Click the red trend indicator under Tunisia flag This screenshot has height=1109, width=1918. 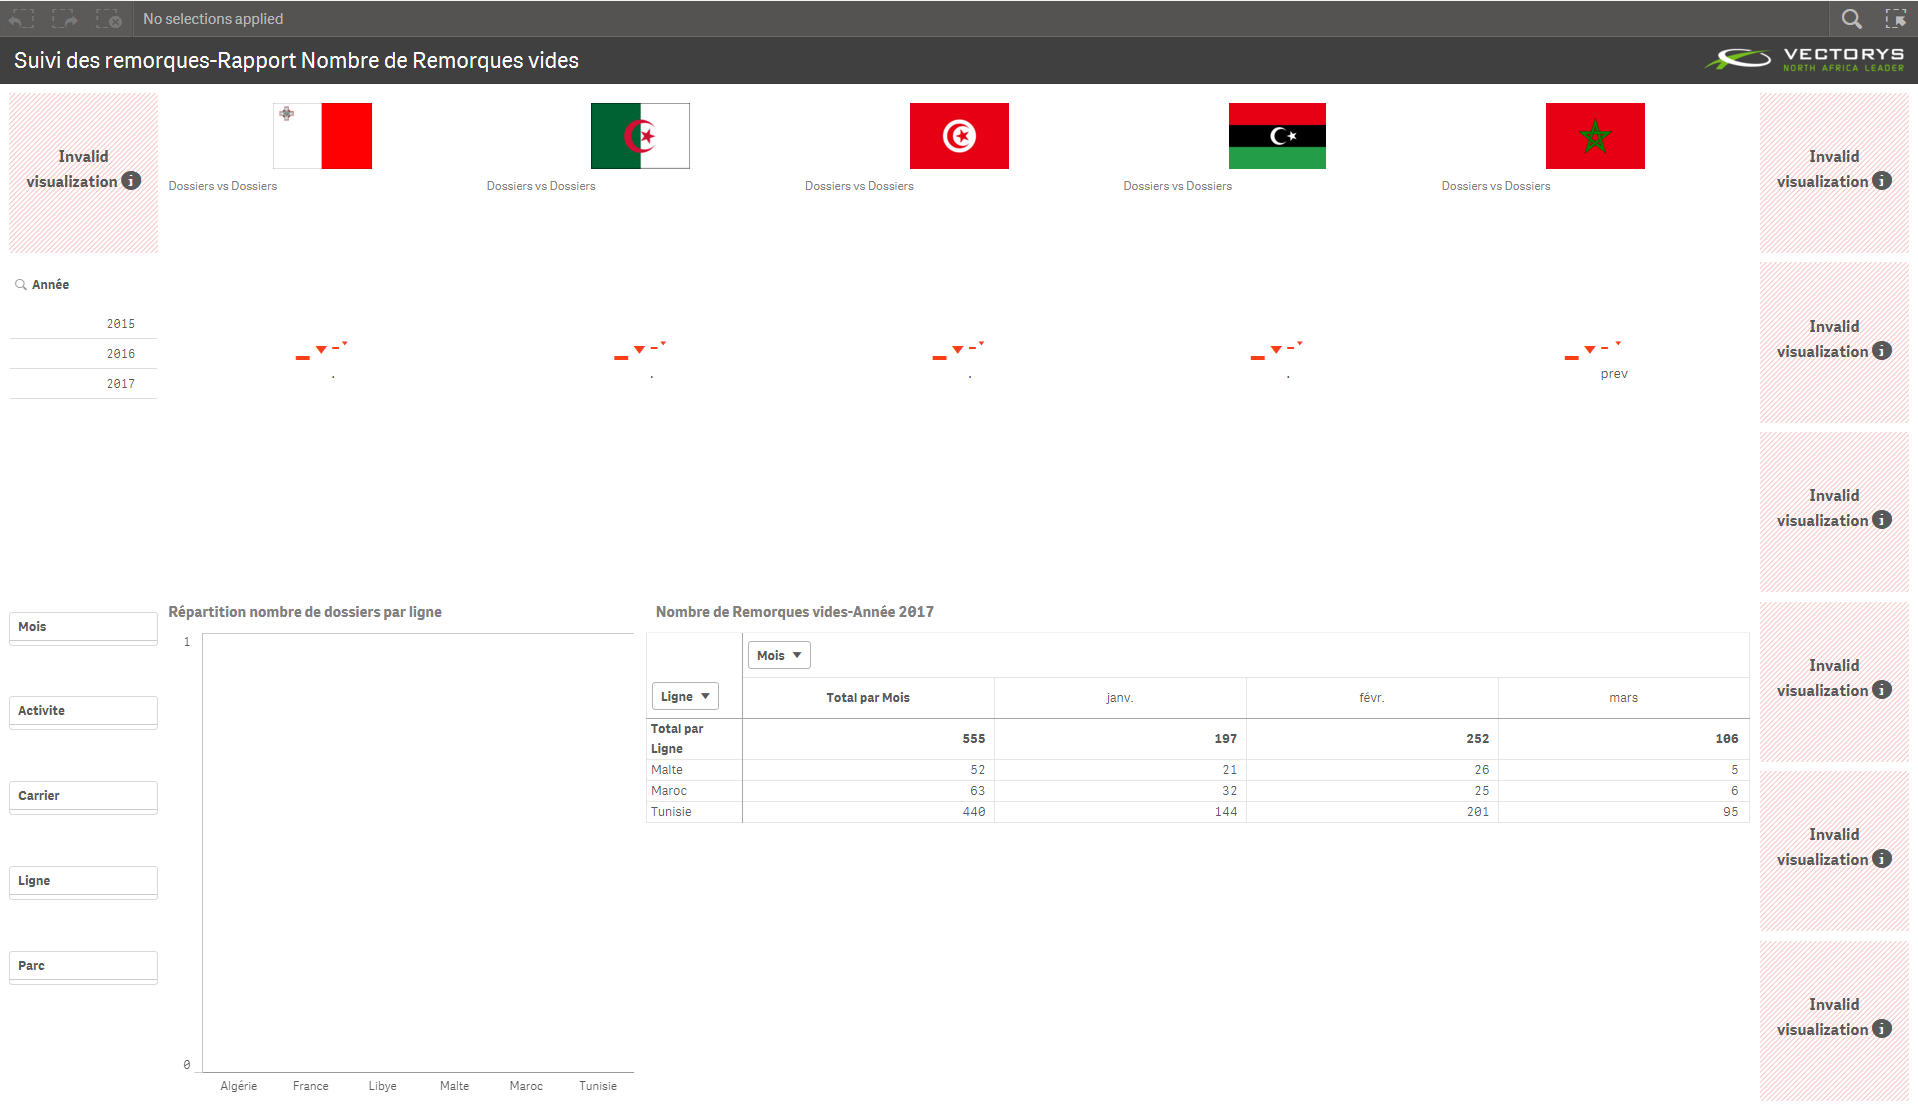click(958, 350)
